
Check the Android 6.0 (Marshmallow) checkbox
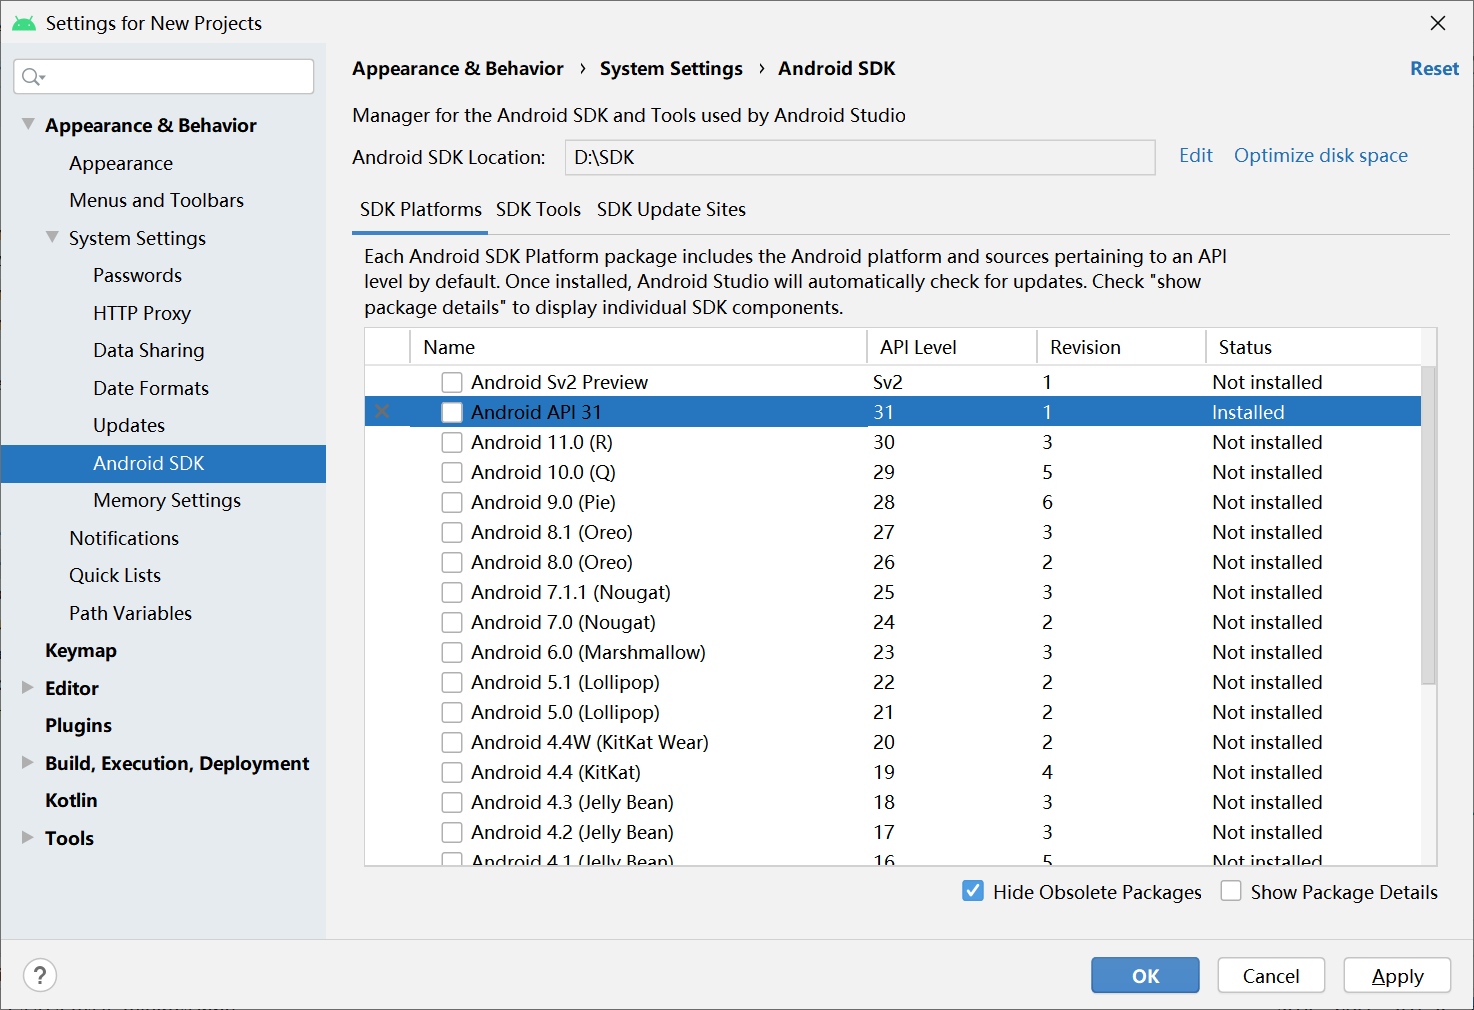(x=452, y=652)
